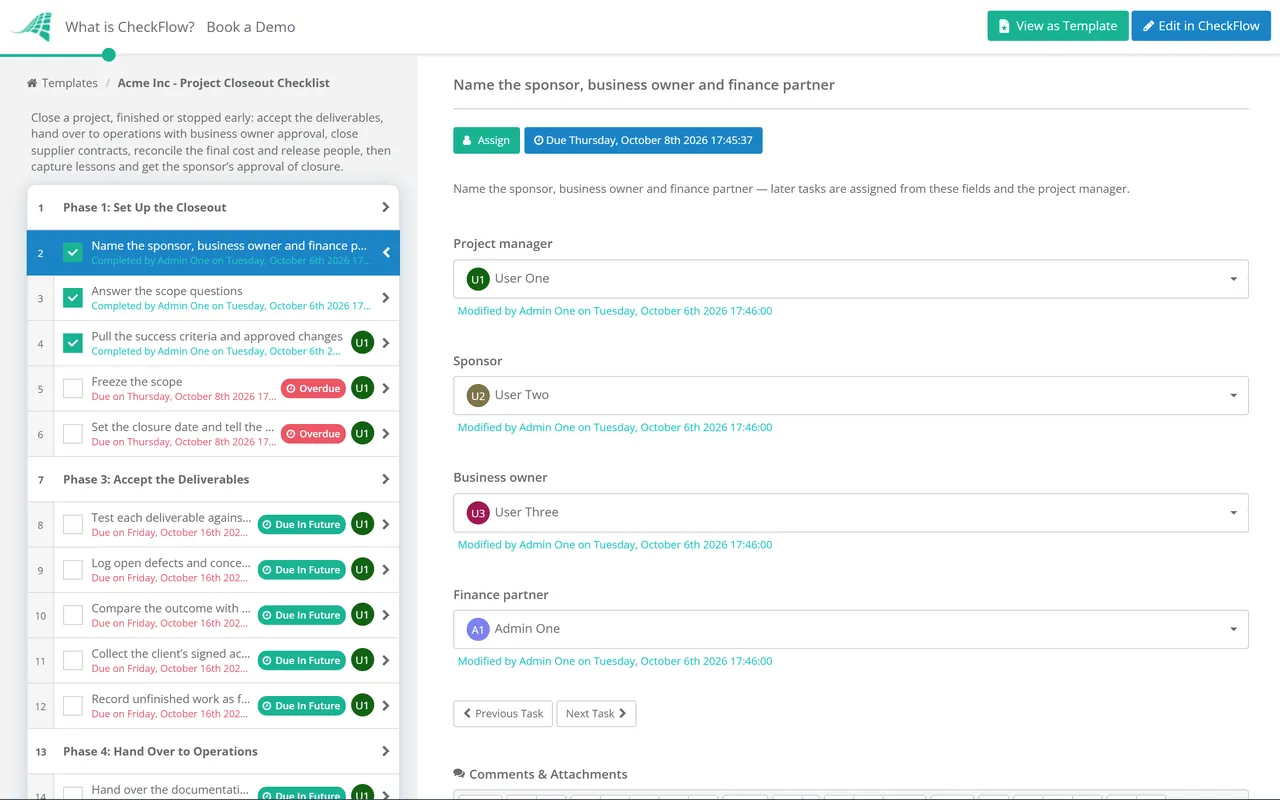Click U1 avatar on Record unfinished work row
Image resolution: width=1280 pixels, height=800 pixels.
[x=362, y=706]
